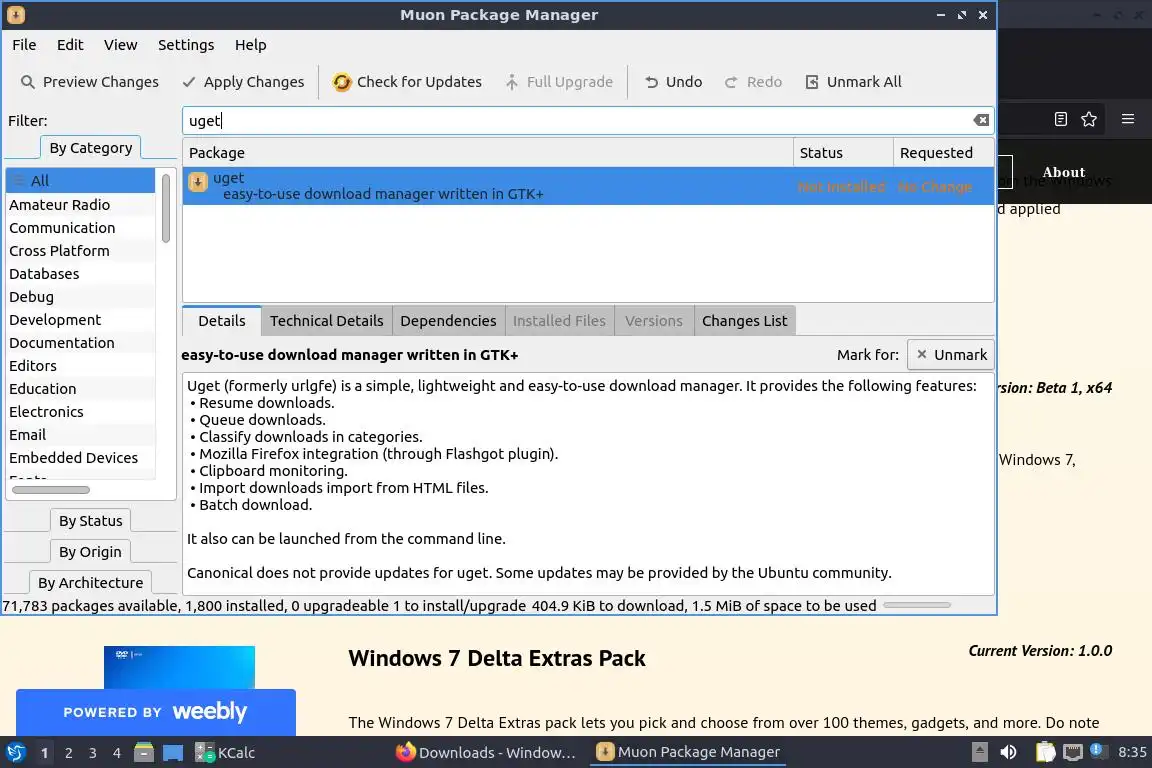Open the Help menu

click(251, 45)
